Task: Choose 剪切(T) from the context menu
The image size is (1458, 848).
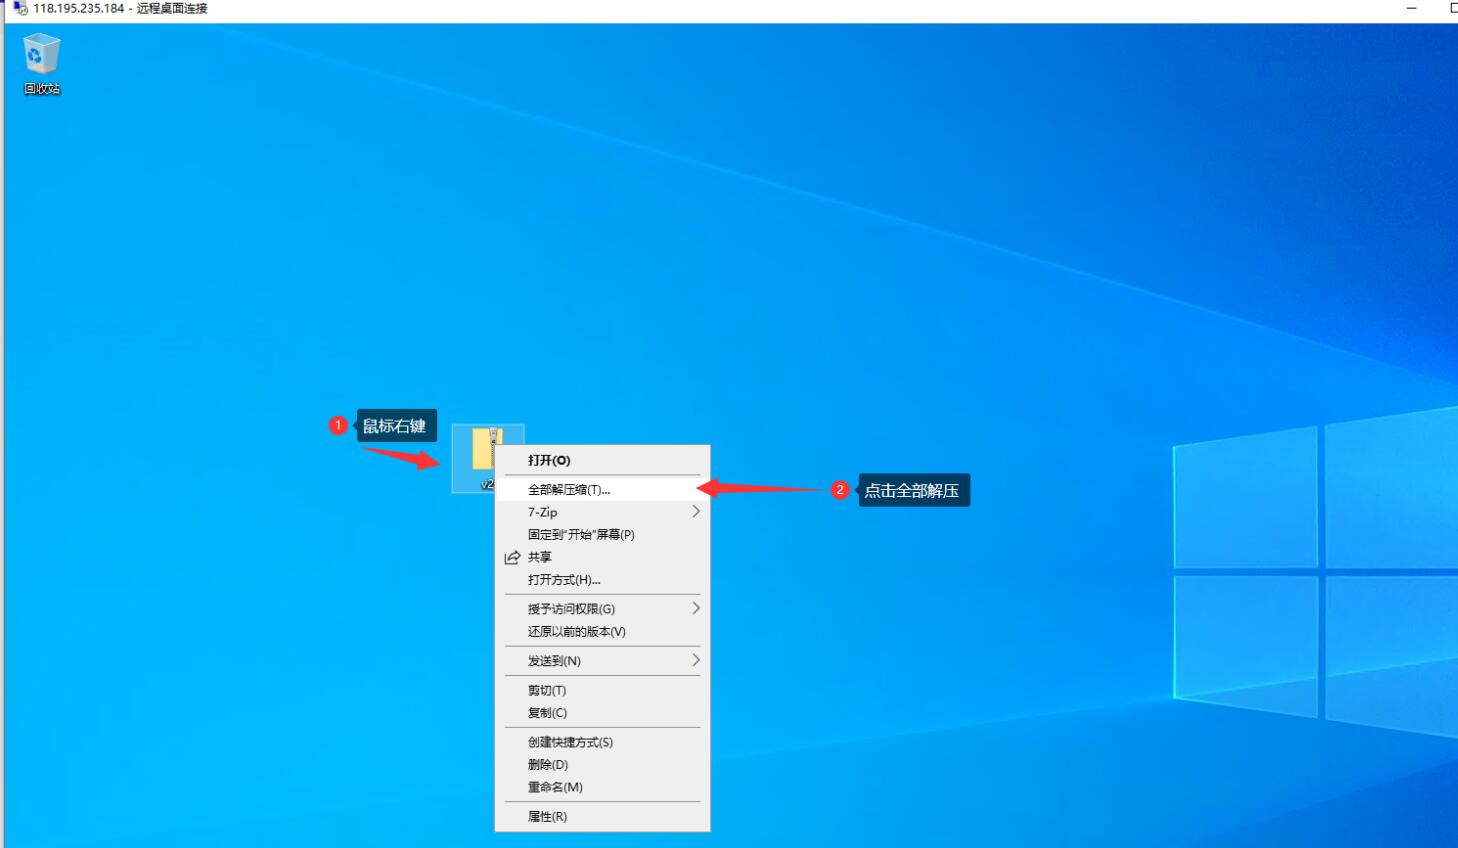Action: click(x=602, y=691)
